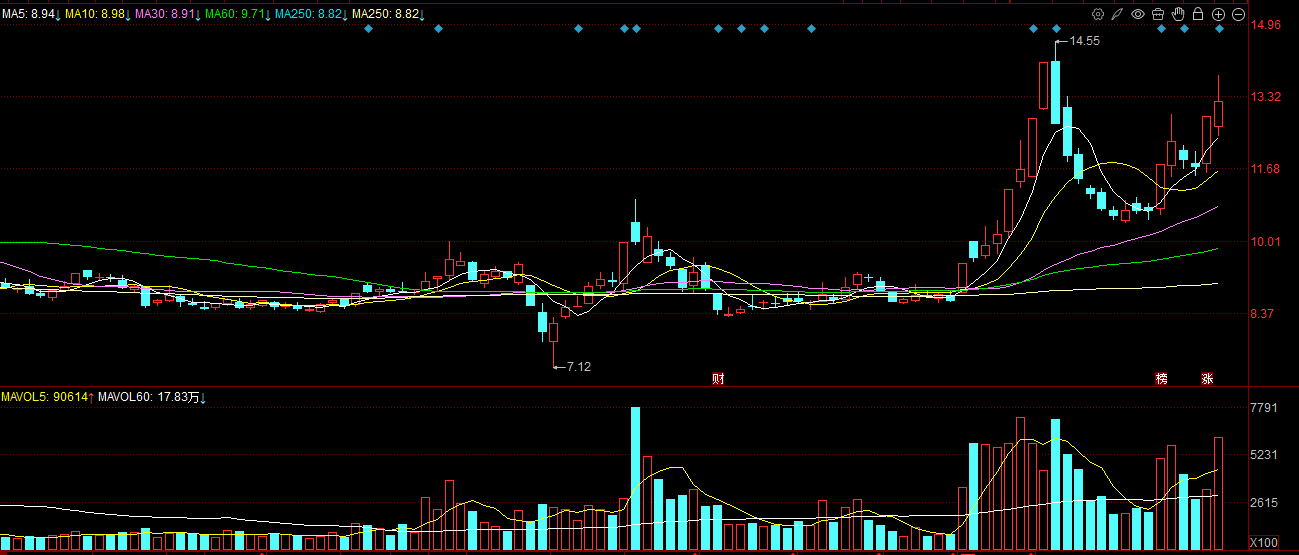1299x555 pixels.
Task: Click the 财 event marker
Action: click(x=717, y=378)
